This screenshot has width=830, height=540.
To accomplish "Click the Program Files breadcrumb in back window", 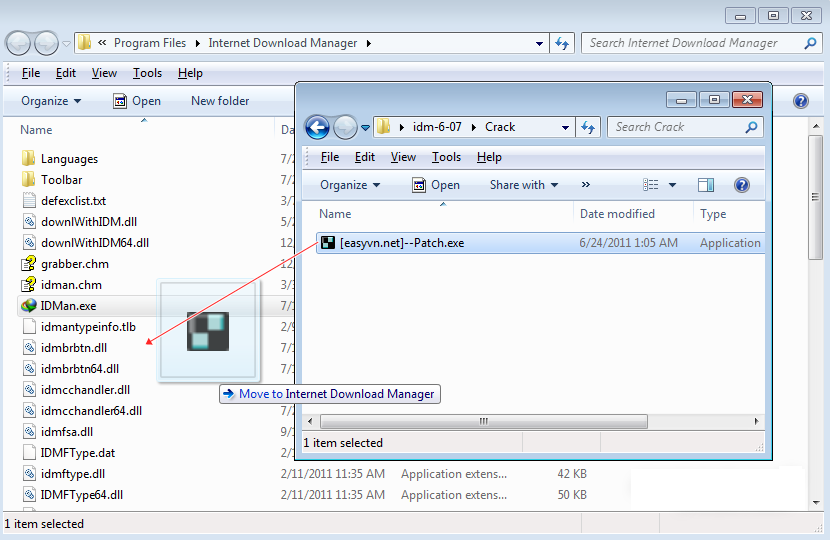I will 150,43.
